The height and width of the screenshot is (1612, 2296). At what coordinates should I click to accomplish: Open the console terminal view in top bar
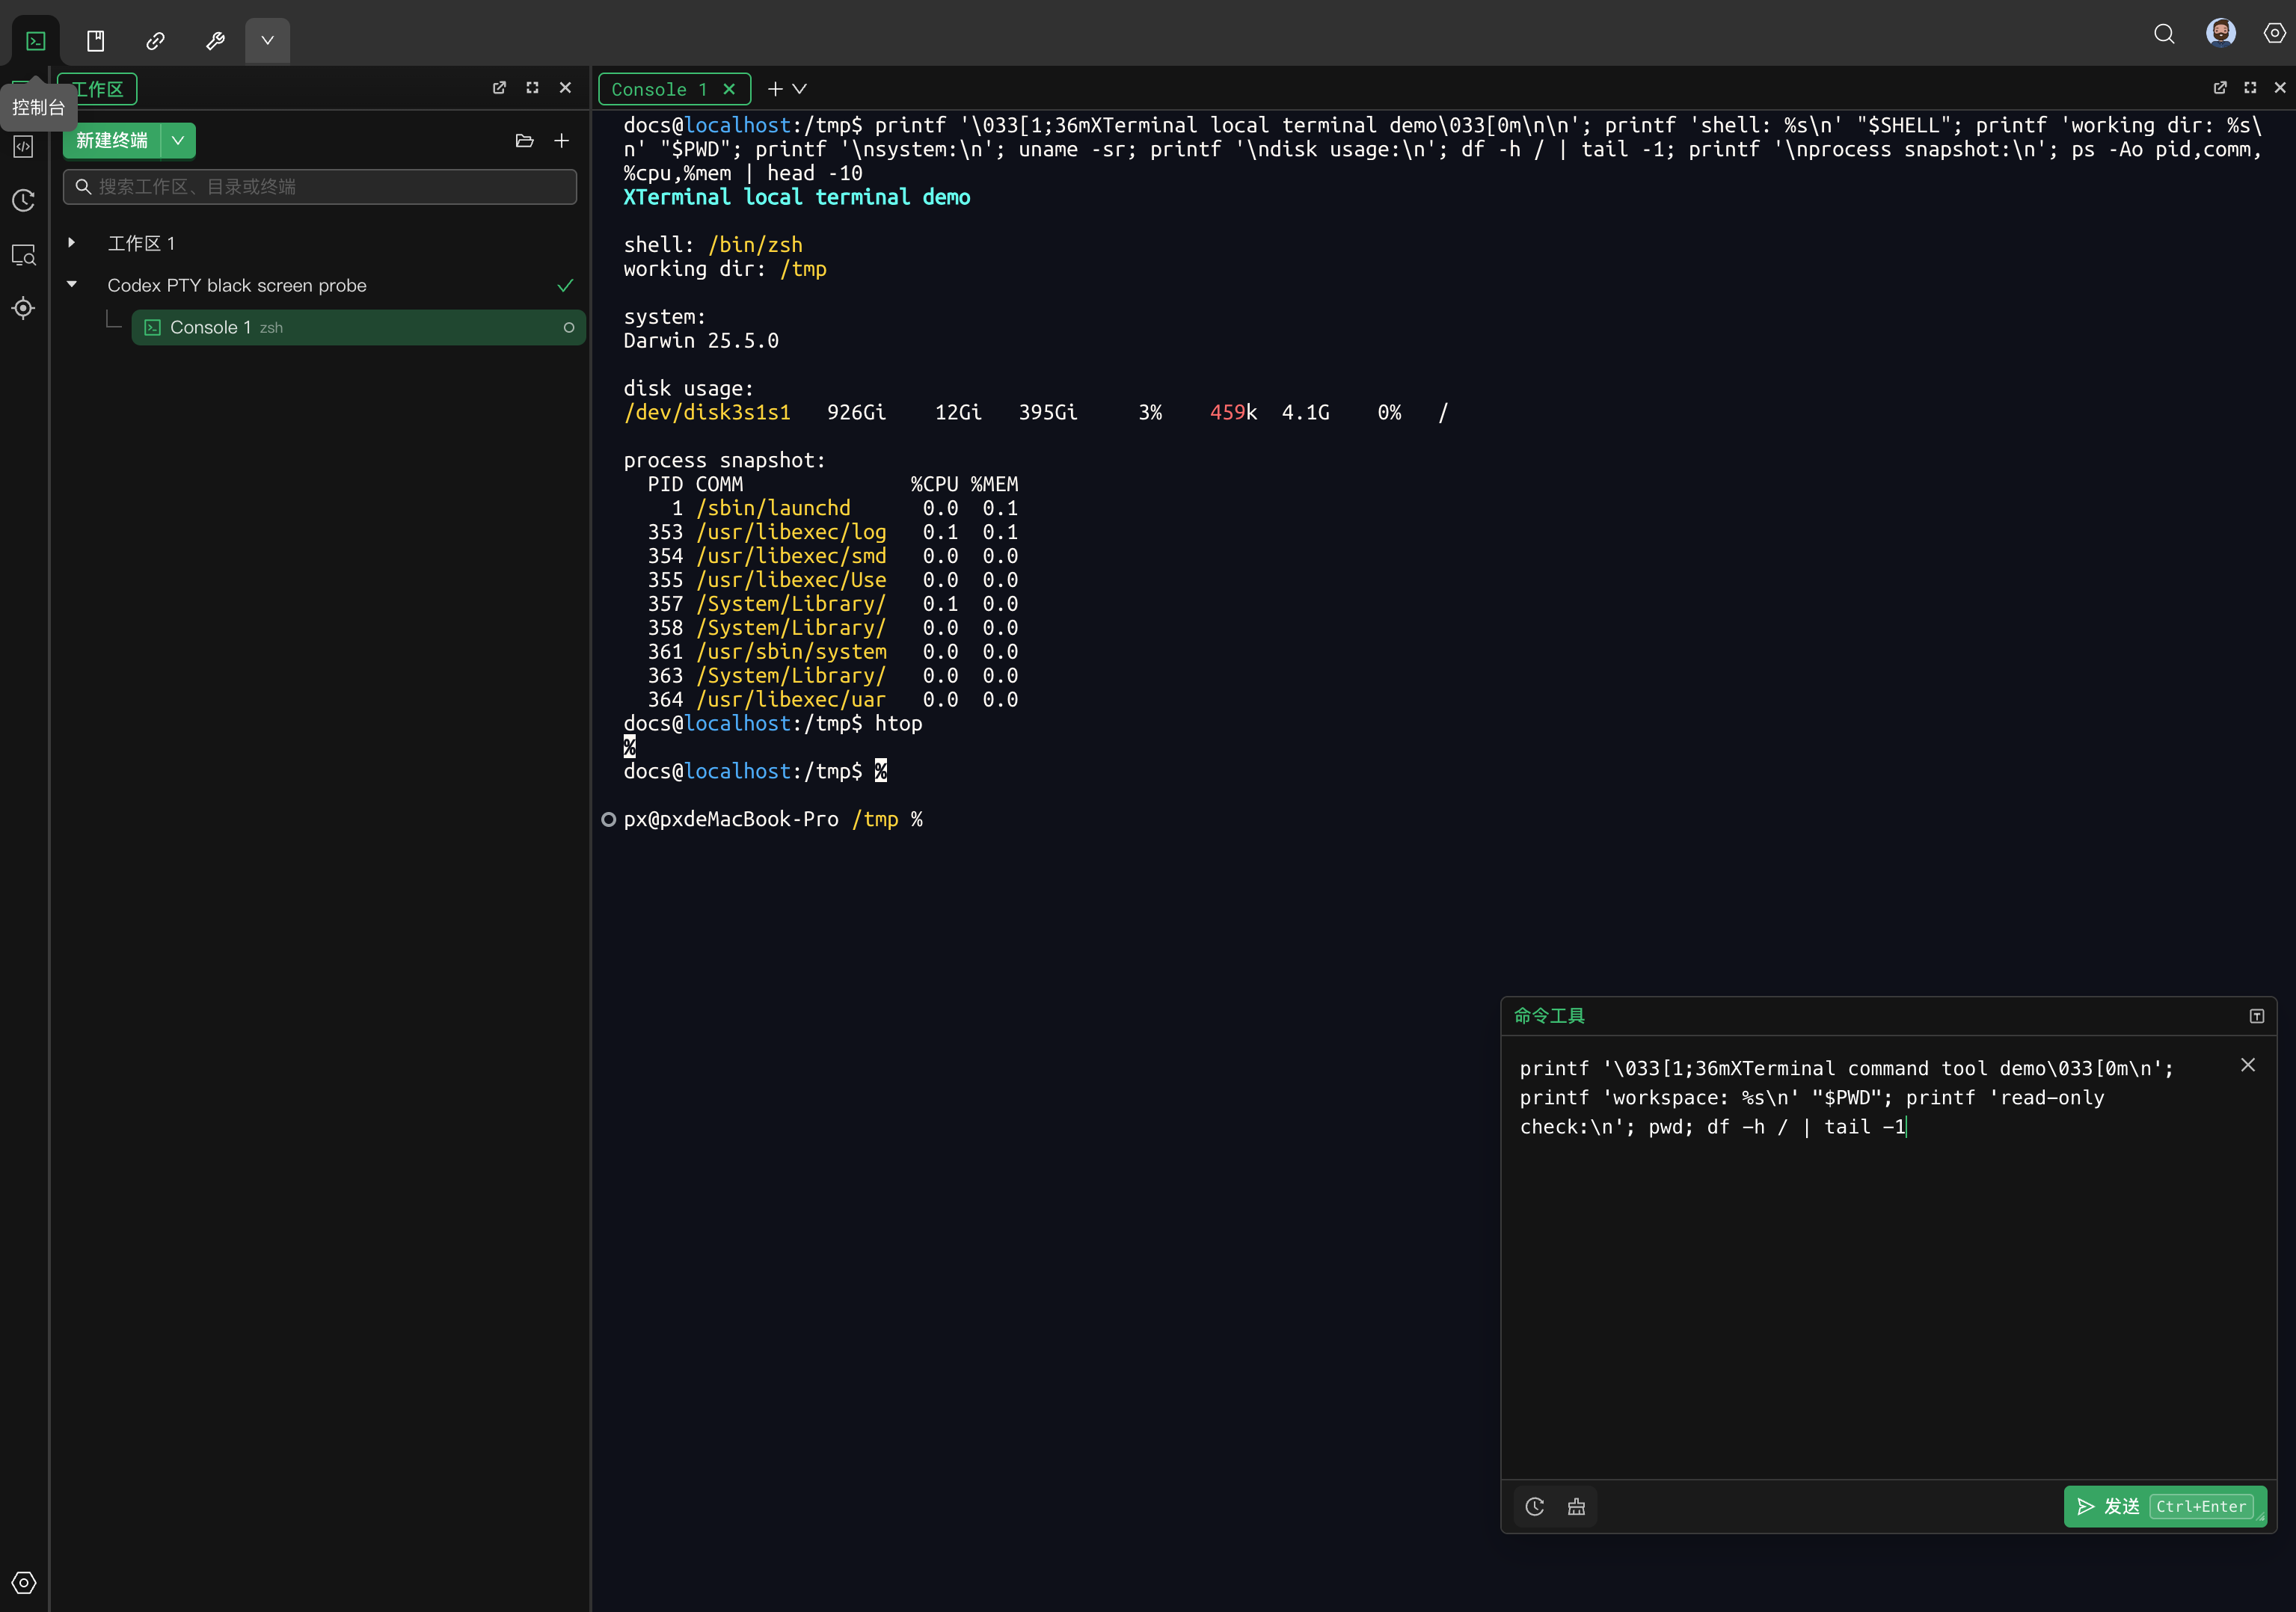point(36,41)
